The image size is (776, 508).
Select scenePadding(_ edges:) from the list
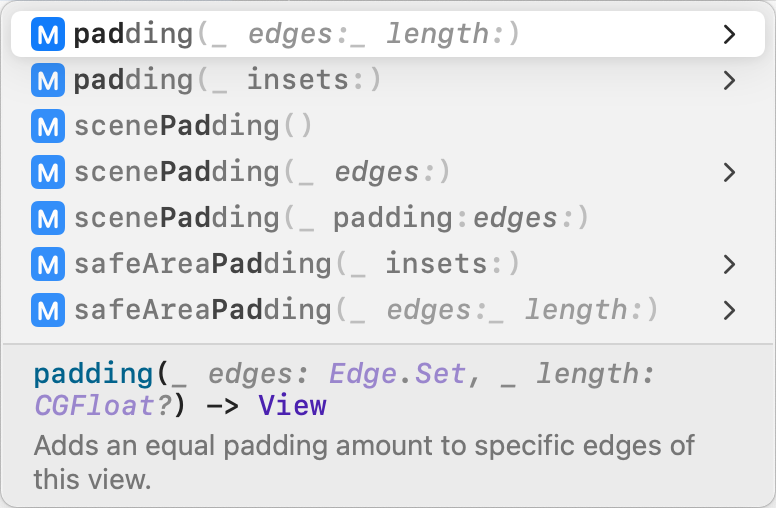pyautogui.click(x=262, y=172)
